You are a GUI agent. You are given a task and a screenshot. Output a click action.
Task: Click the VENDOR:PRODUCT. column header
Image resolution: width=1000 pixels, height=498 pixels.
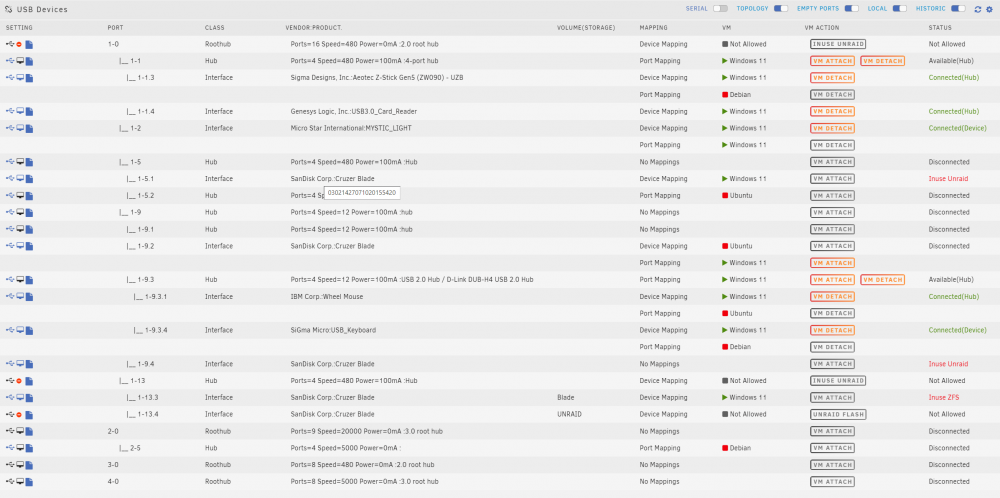coord(314,28)
